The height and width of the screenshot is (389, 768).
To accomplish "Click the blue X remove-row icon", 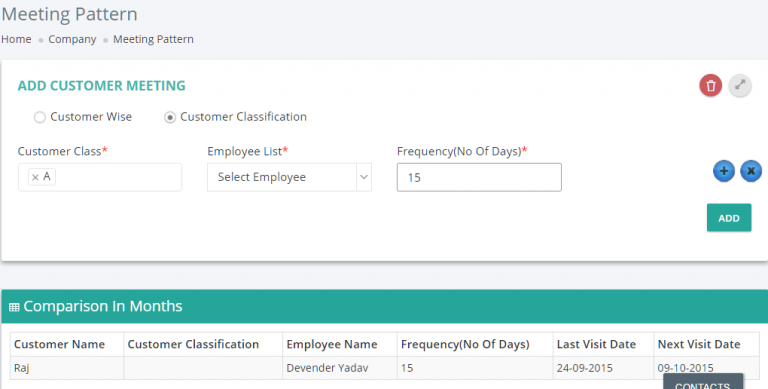I will [x=751, y=171].
